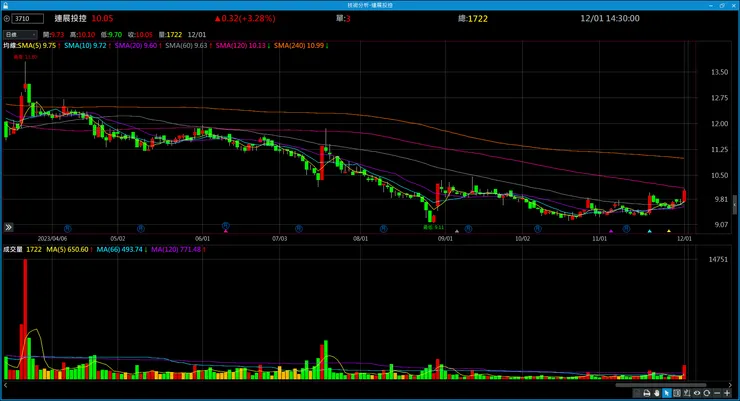The height and width of the screenshot is (401, 740).
Task: Click the circled monthly marker right of 05/02
Action: pos(141,228)
